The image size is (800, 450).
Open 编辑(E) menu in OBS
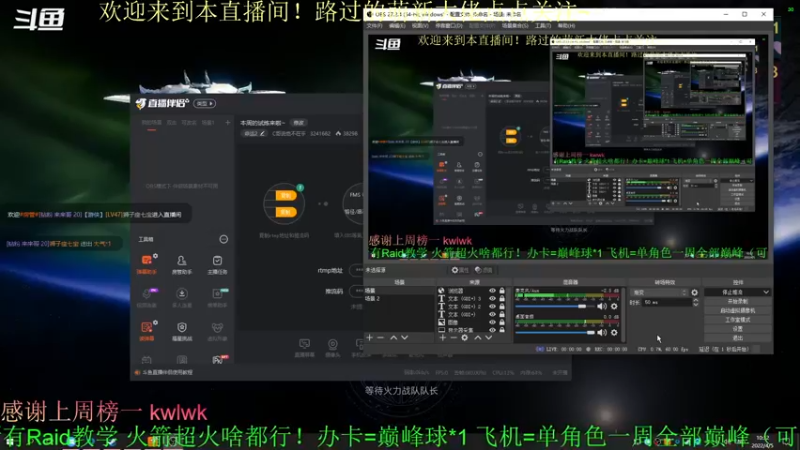[397, 26]
